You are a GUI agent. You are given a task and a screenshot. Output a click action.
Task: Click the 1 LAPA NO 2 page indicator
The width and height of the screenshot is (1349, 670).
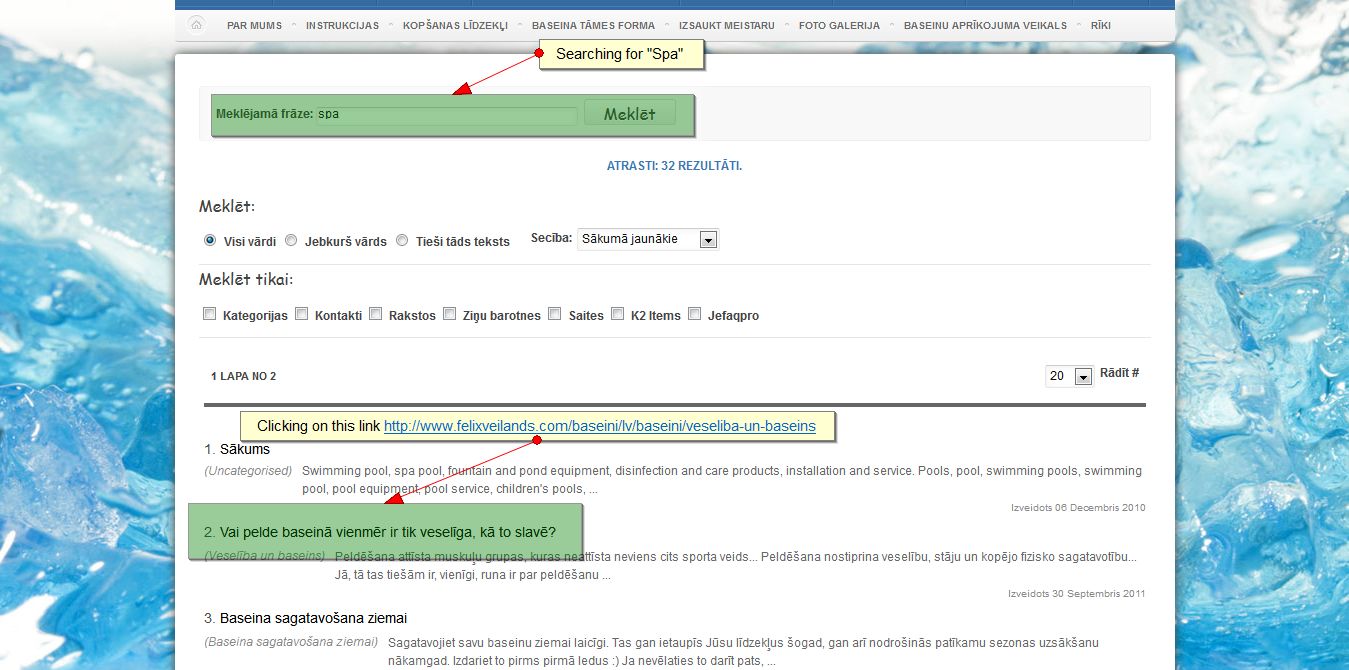243,376
